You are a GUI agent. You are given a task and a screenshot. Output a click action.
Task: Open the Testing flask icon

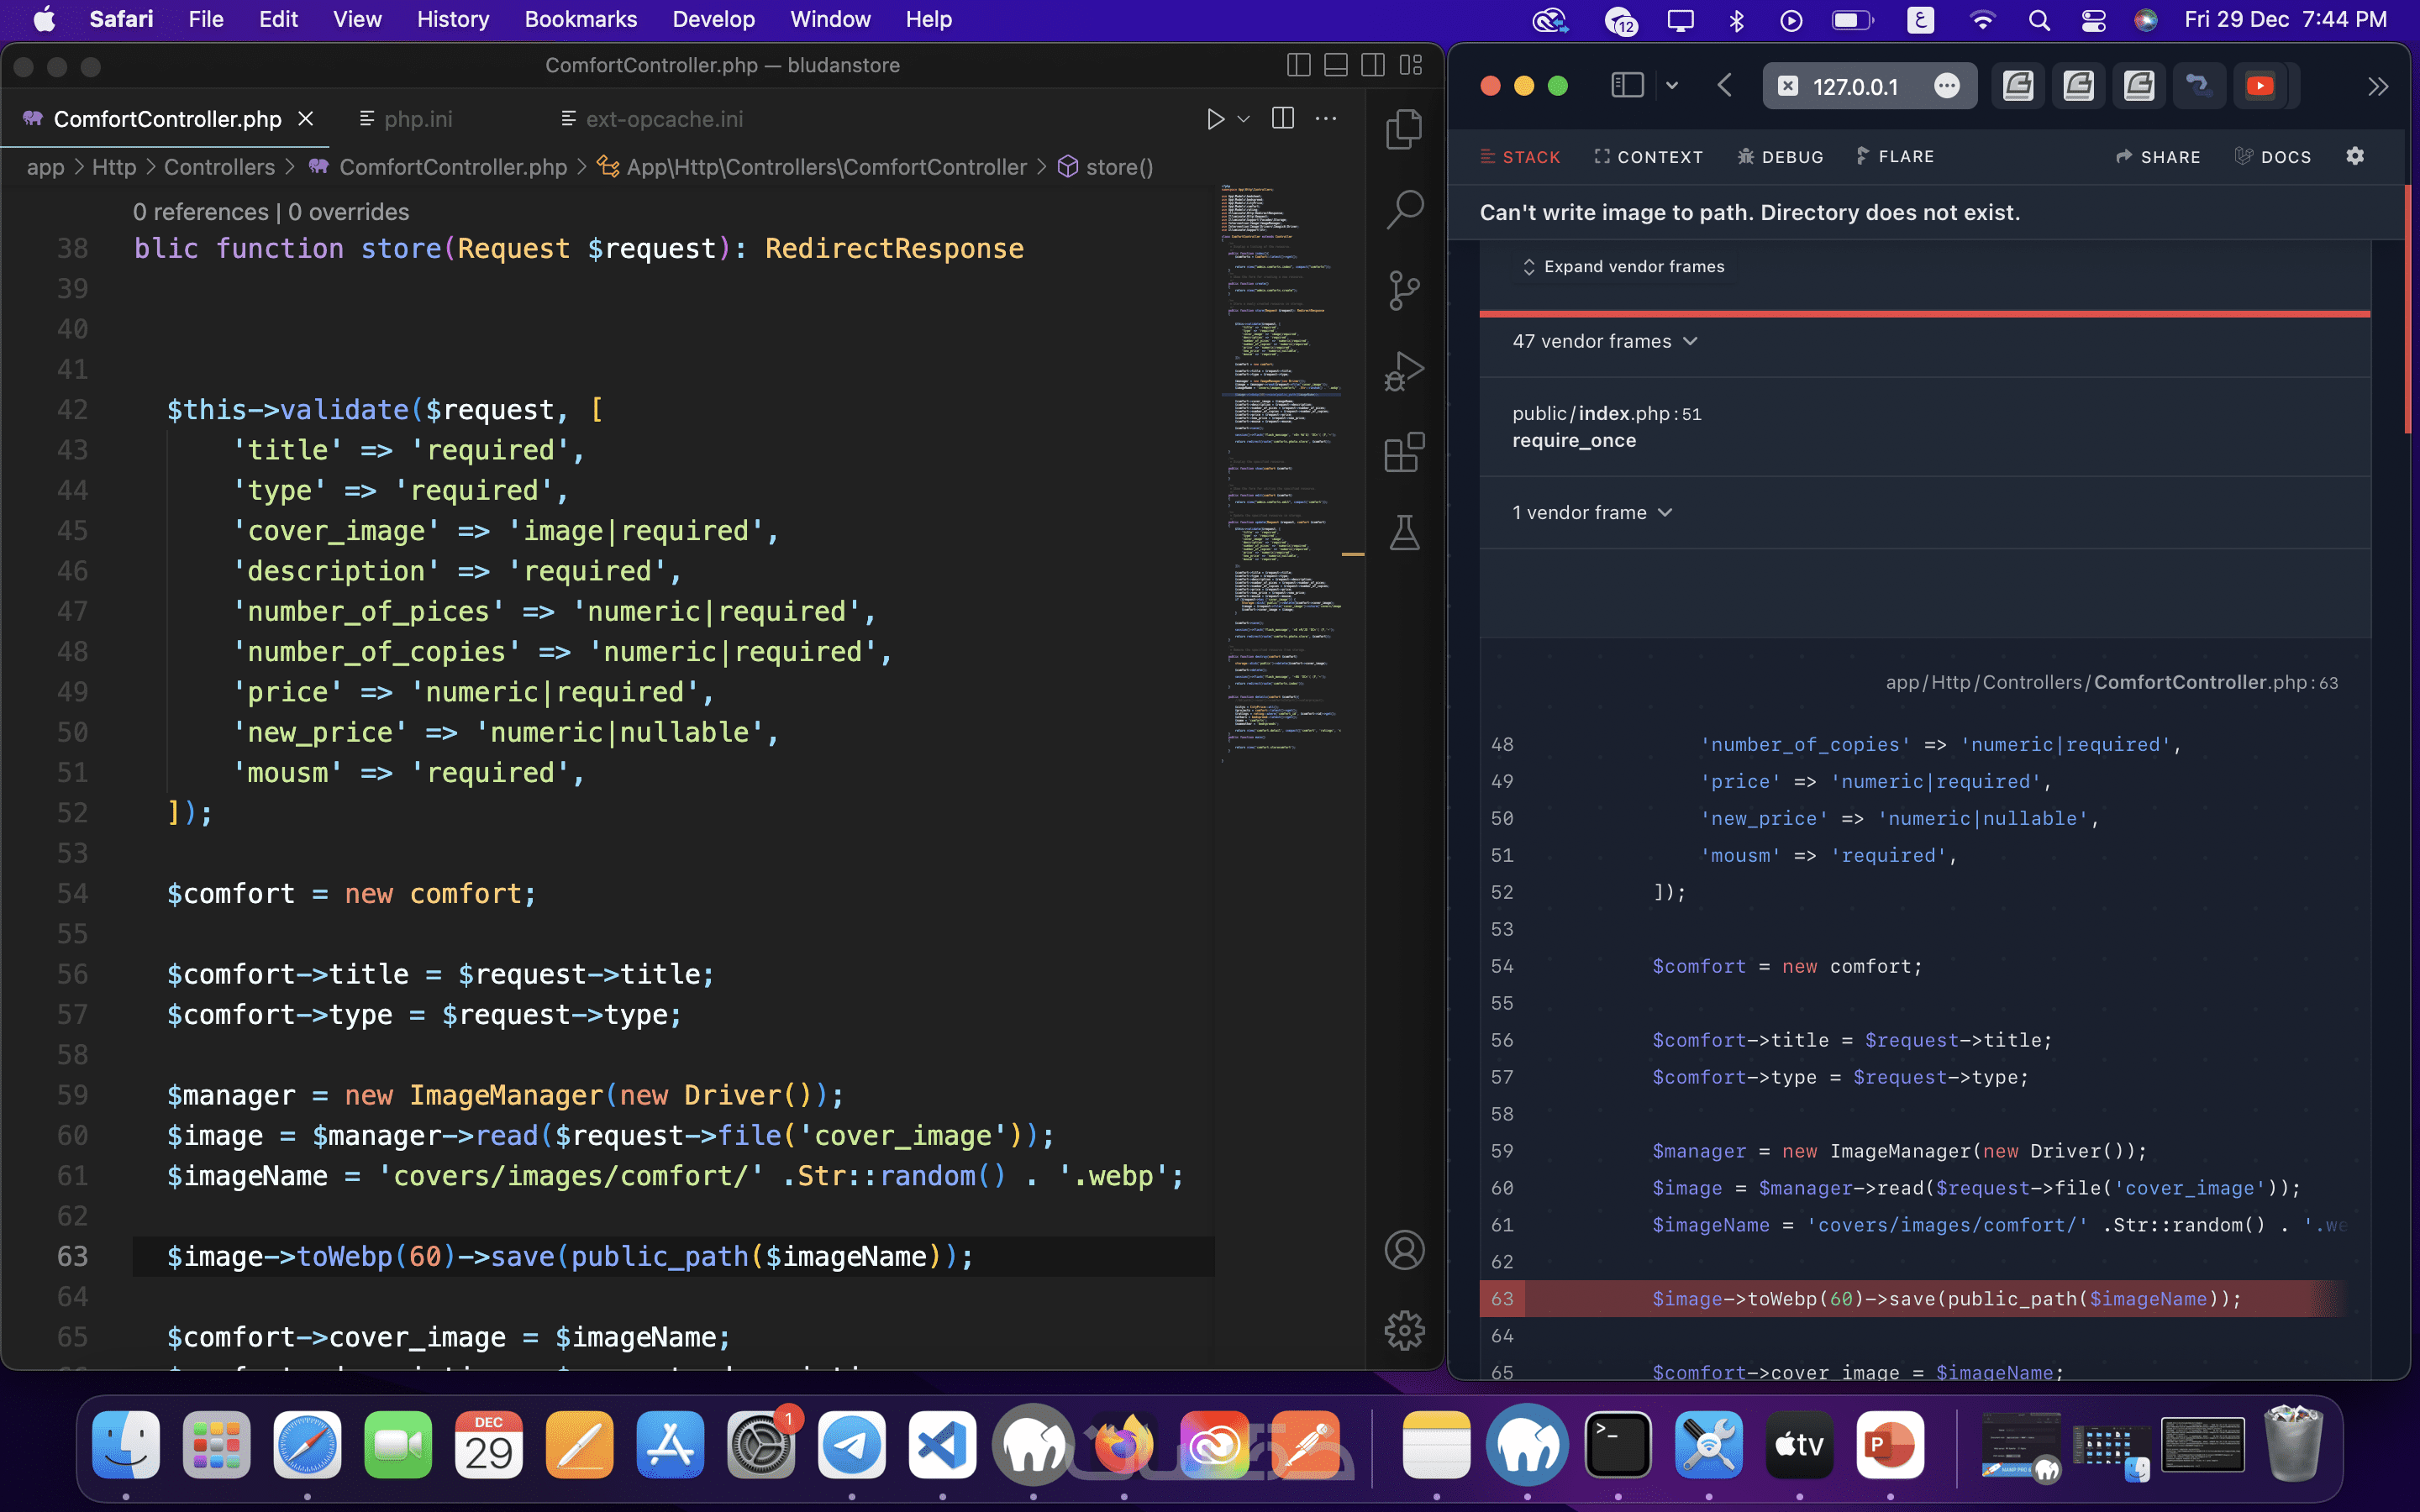[1404, 533]
